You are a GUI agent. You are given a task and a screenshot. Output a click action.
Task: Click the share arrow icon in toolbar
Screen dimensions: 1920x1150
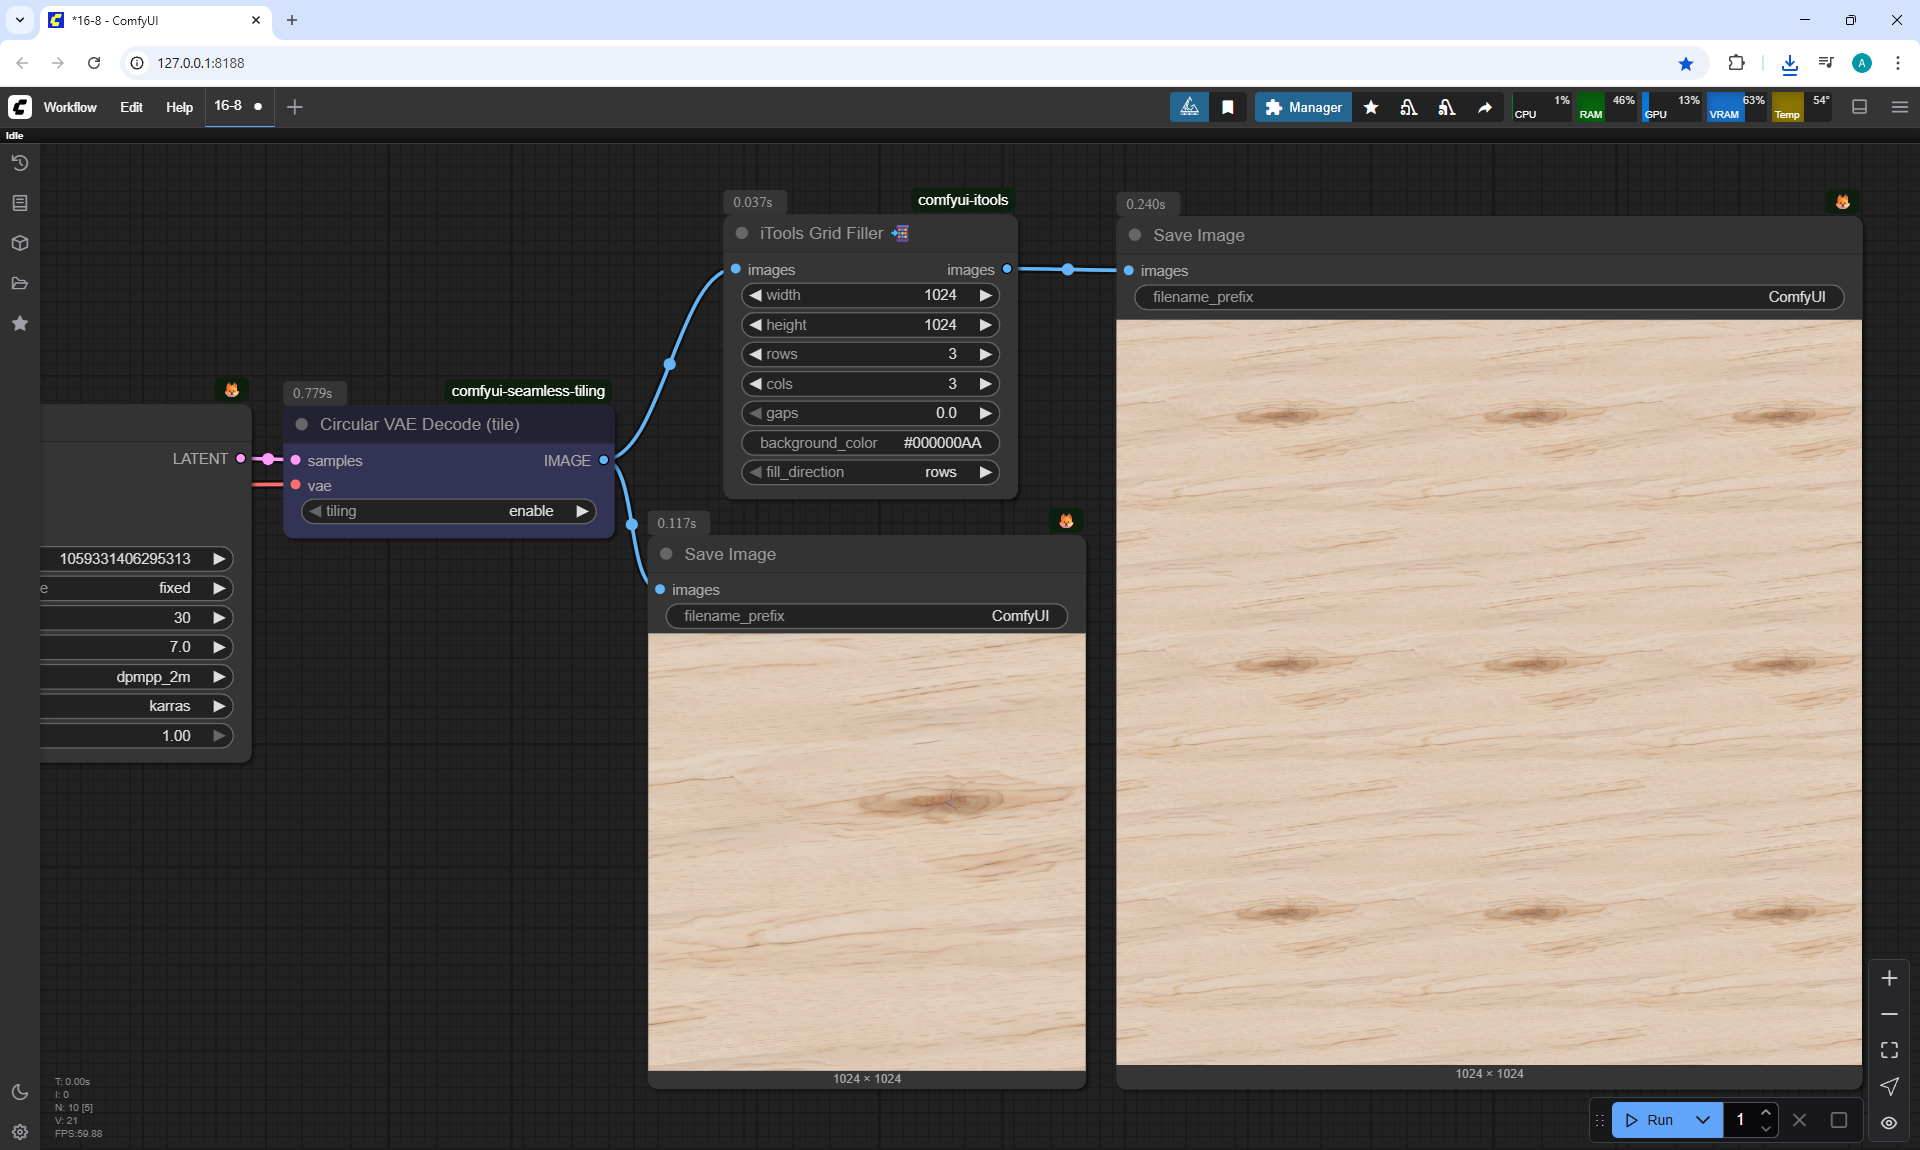coord(1485,107)
